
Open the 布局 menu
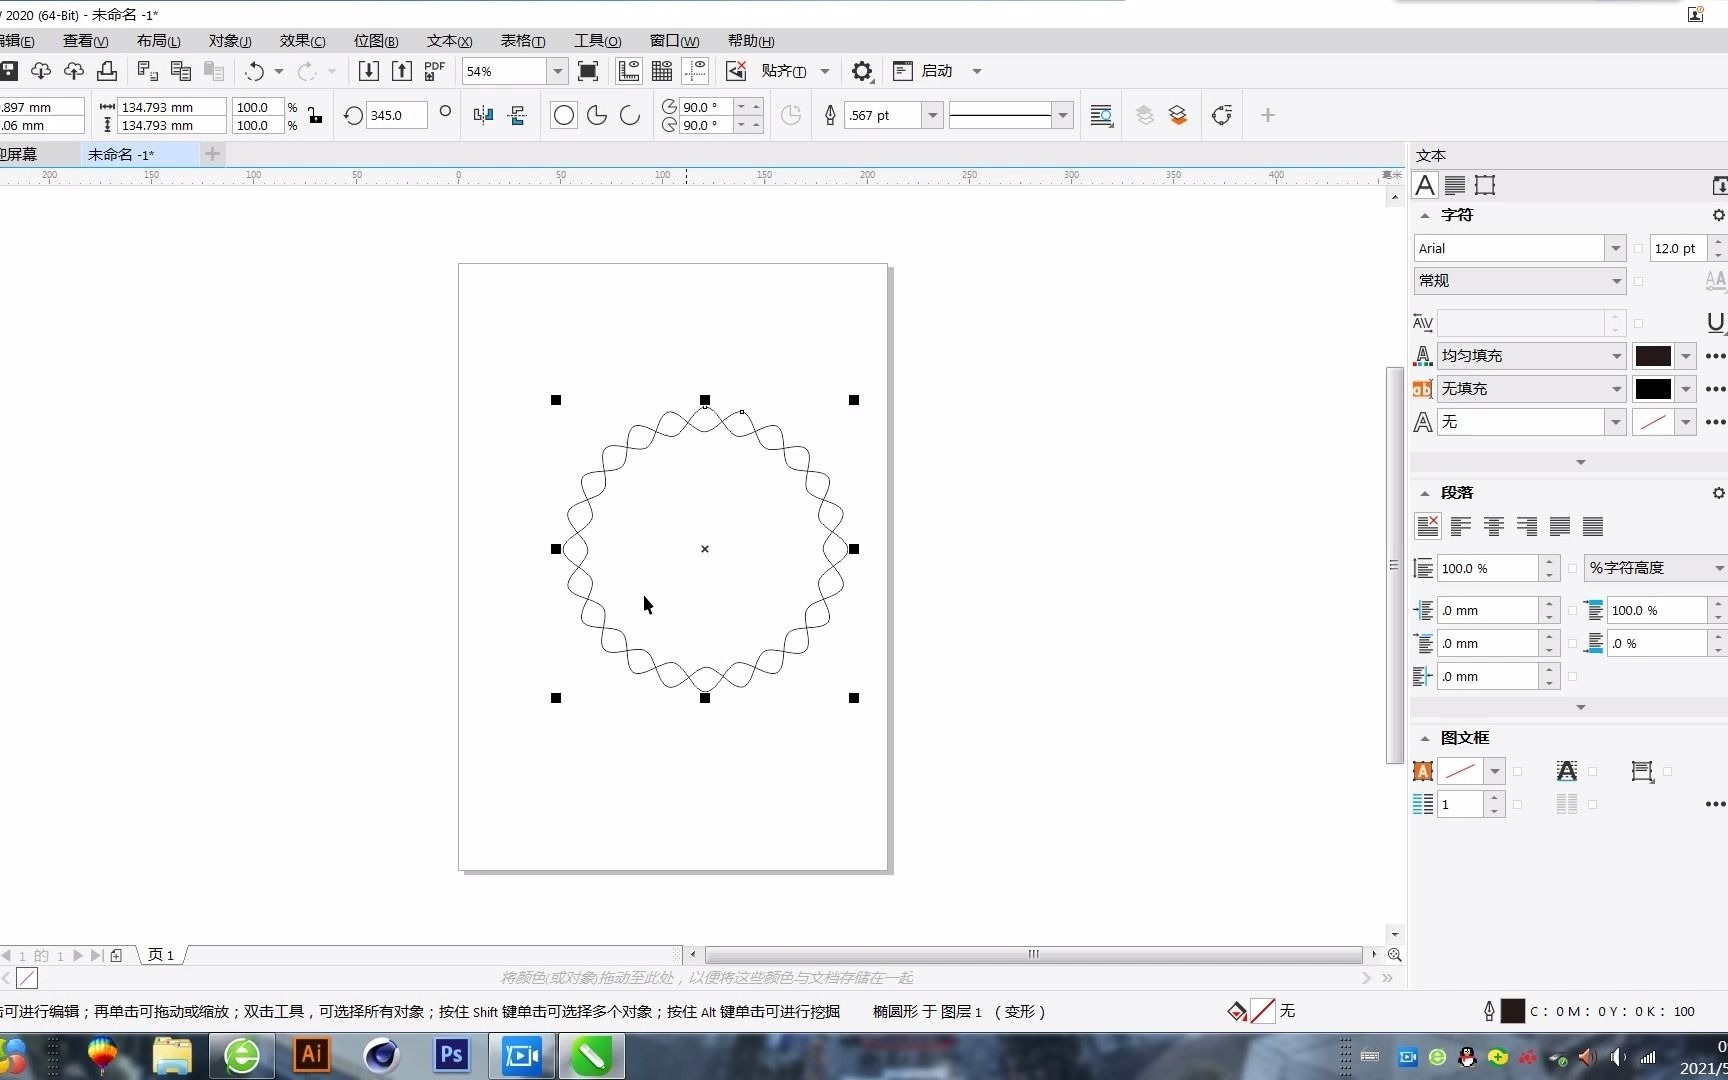tap(158, 41)
